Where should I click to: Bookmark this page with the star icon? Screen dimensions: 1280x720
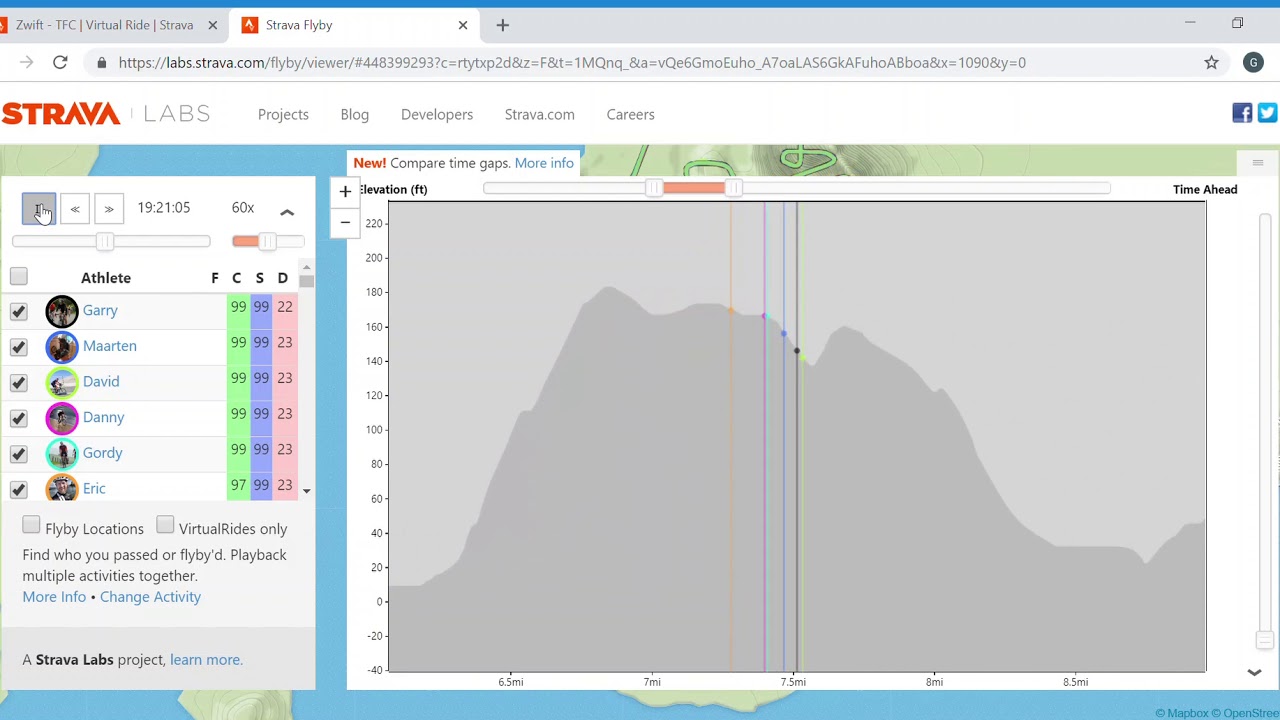coord(1211,63)
